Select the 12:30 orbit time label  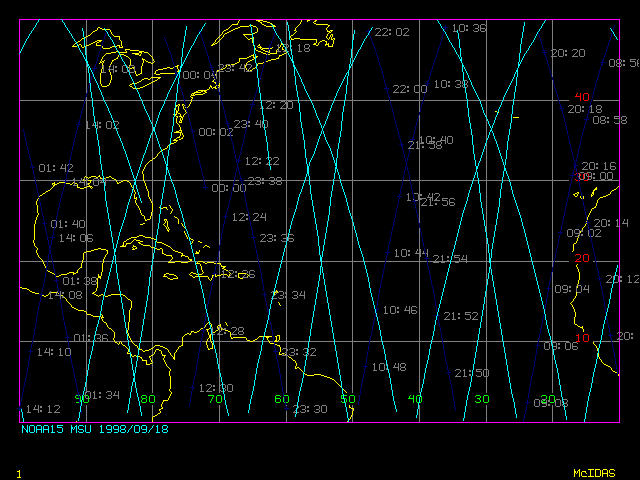tap(216, 388)
